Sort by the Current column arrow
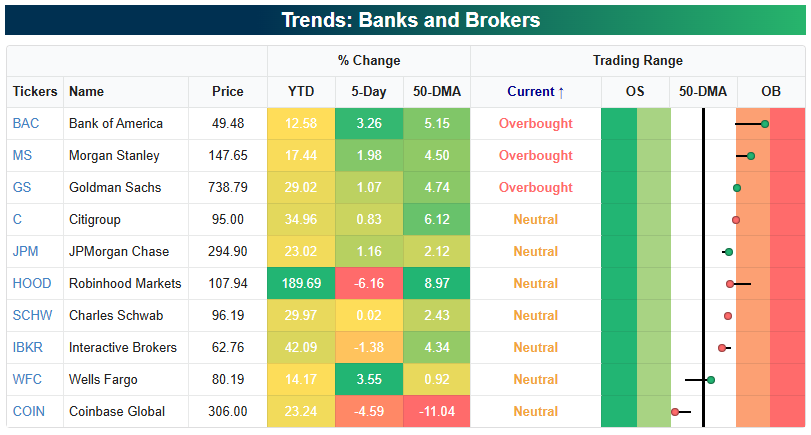The width and height of the screenshot is (811, 435). click(x=560, y=92)
